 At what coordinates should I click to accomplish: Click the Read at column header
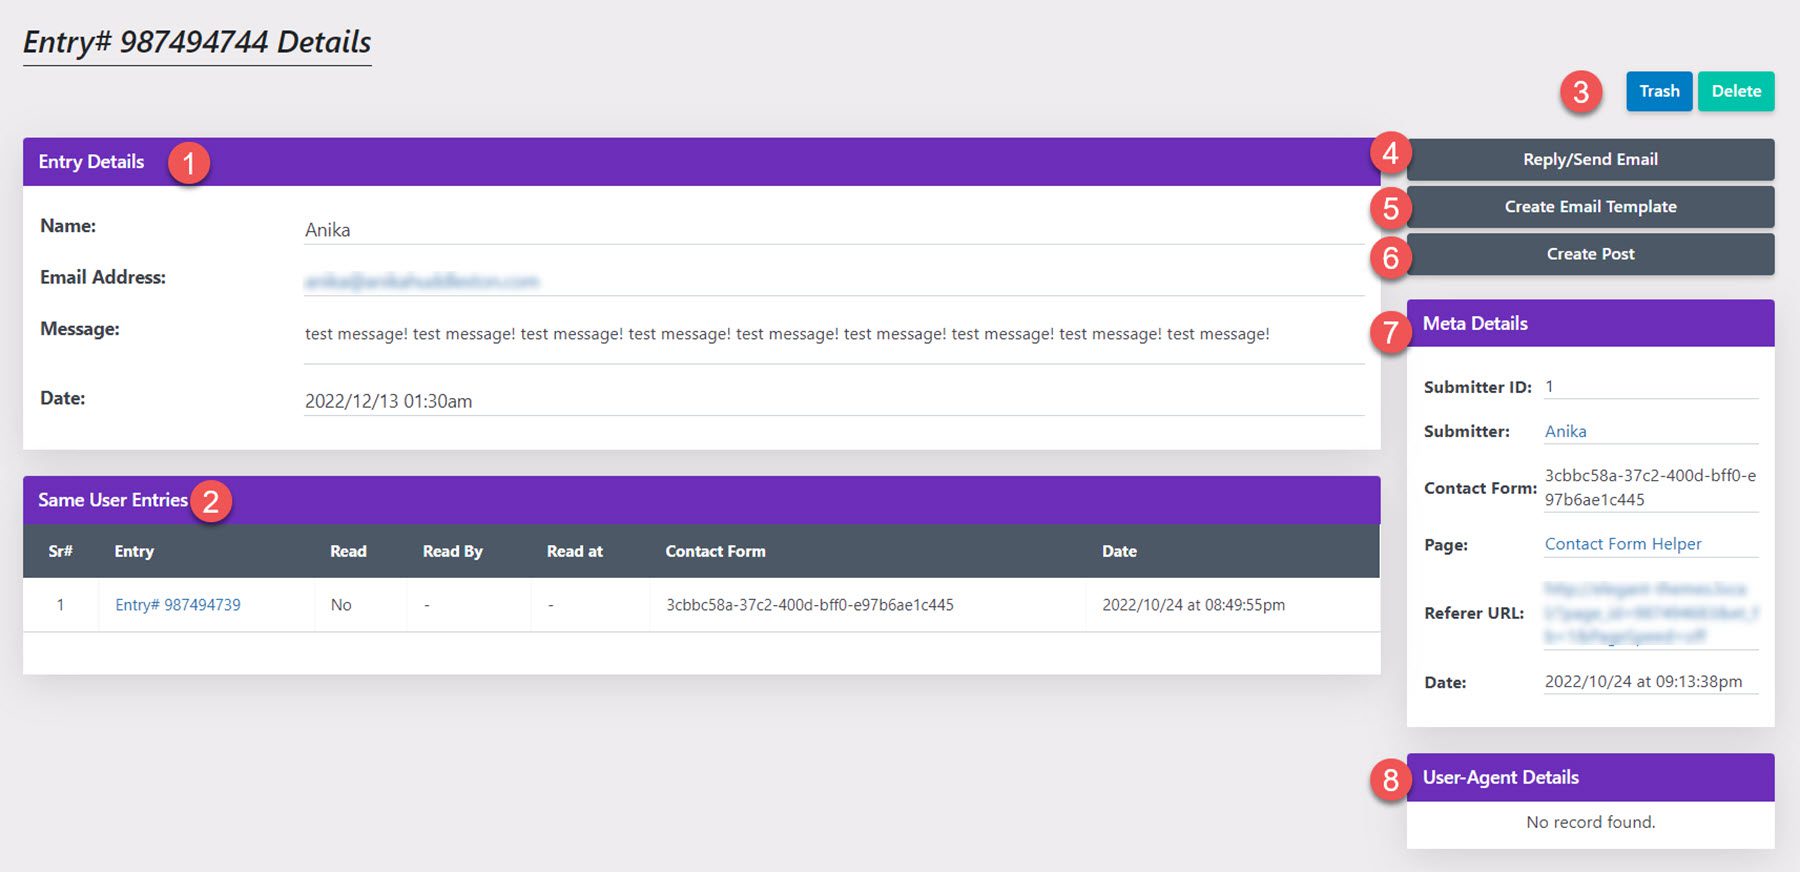click(575, 551)
